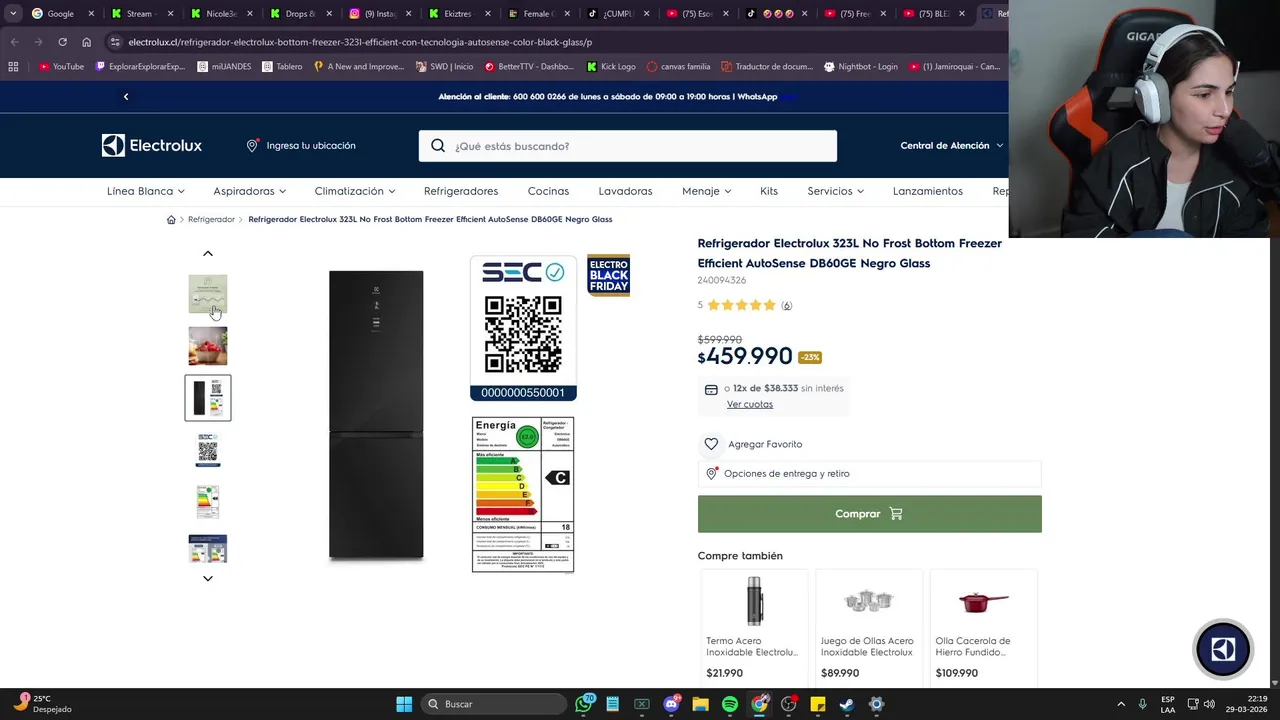The width and height of the screenshot is (1280, 720).
Task: Click the Windows Start button
Action: pyautogui.click(x=404, y=704)
